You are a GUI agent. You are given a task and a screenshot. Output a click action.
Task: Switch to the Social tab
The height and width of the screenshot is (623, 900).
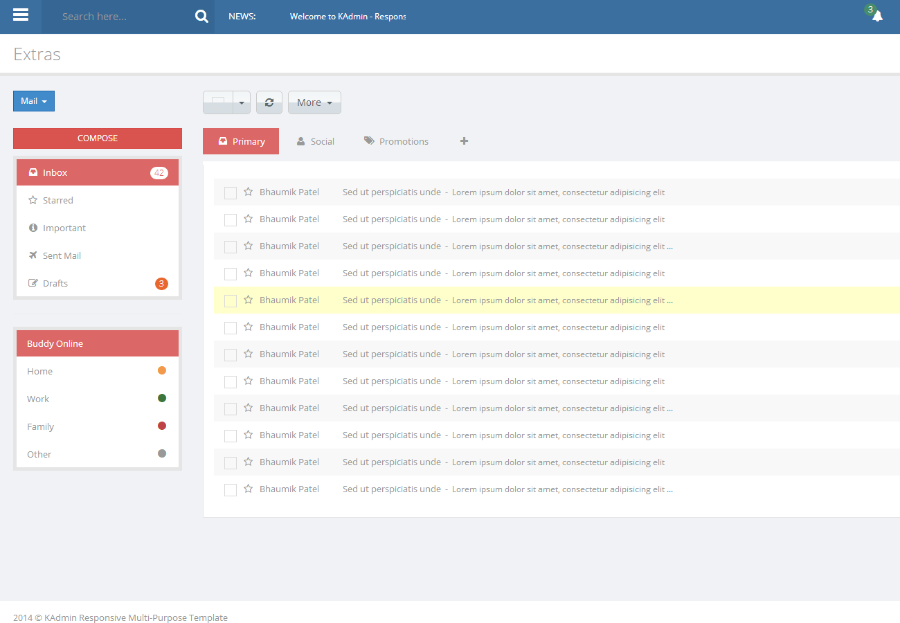[x=315, y=142]
